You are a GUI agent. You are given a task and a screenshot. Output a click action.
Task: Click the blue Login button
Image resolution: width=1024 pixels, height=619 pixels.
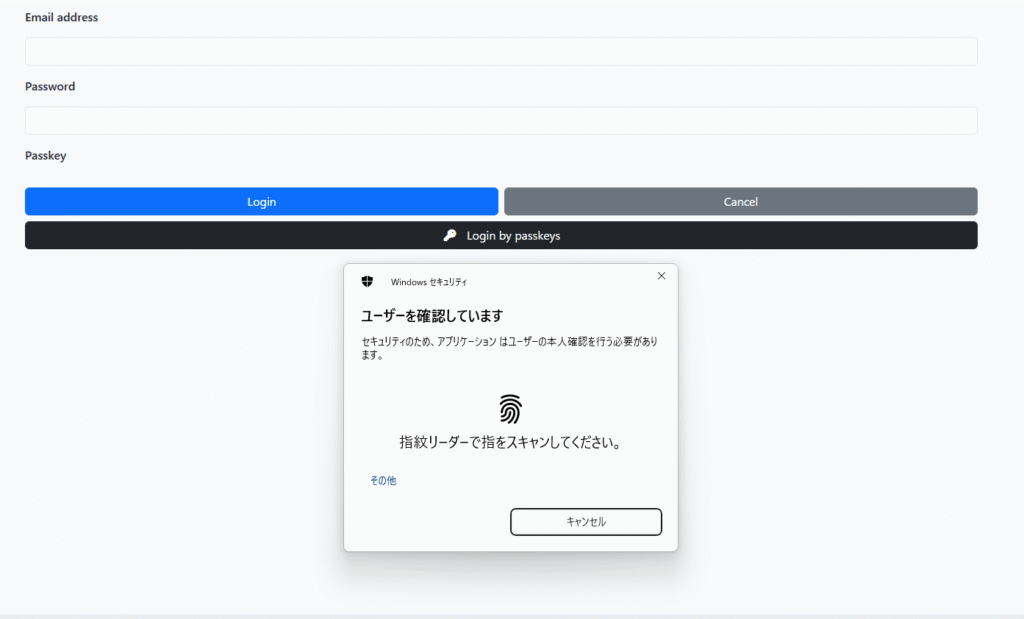[x=261, y=202]
